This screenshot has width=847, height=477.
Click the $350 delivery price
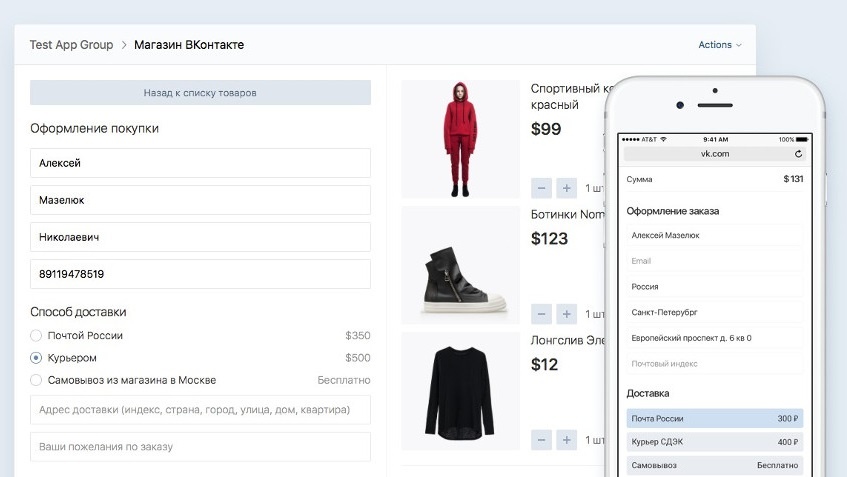tap(358, 335)
